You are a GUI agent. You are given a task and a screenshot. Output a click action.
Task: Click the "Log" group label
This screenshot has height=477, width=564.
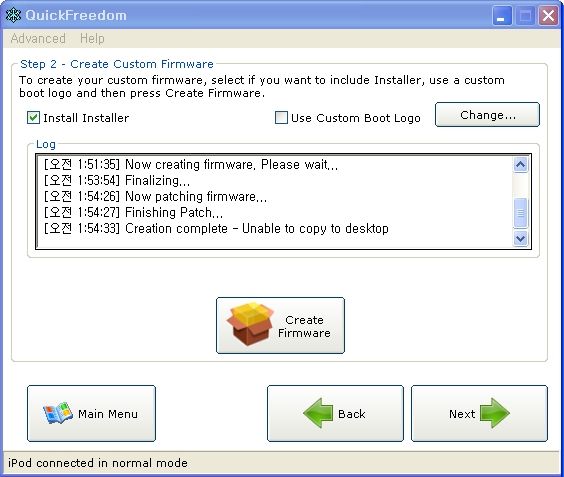pyautogui.click(x=46, y=144)
